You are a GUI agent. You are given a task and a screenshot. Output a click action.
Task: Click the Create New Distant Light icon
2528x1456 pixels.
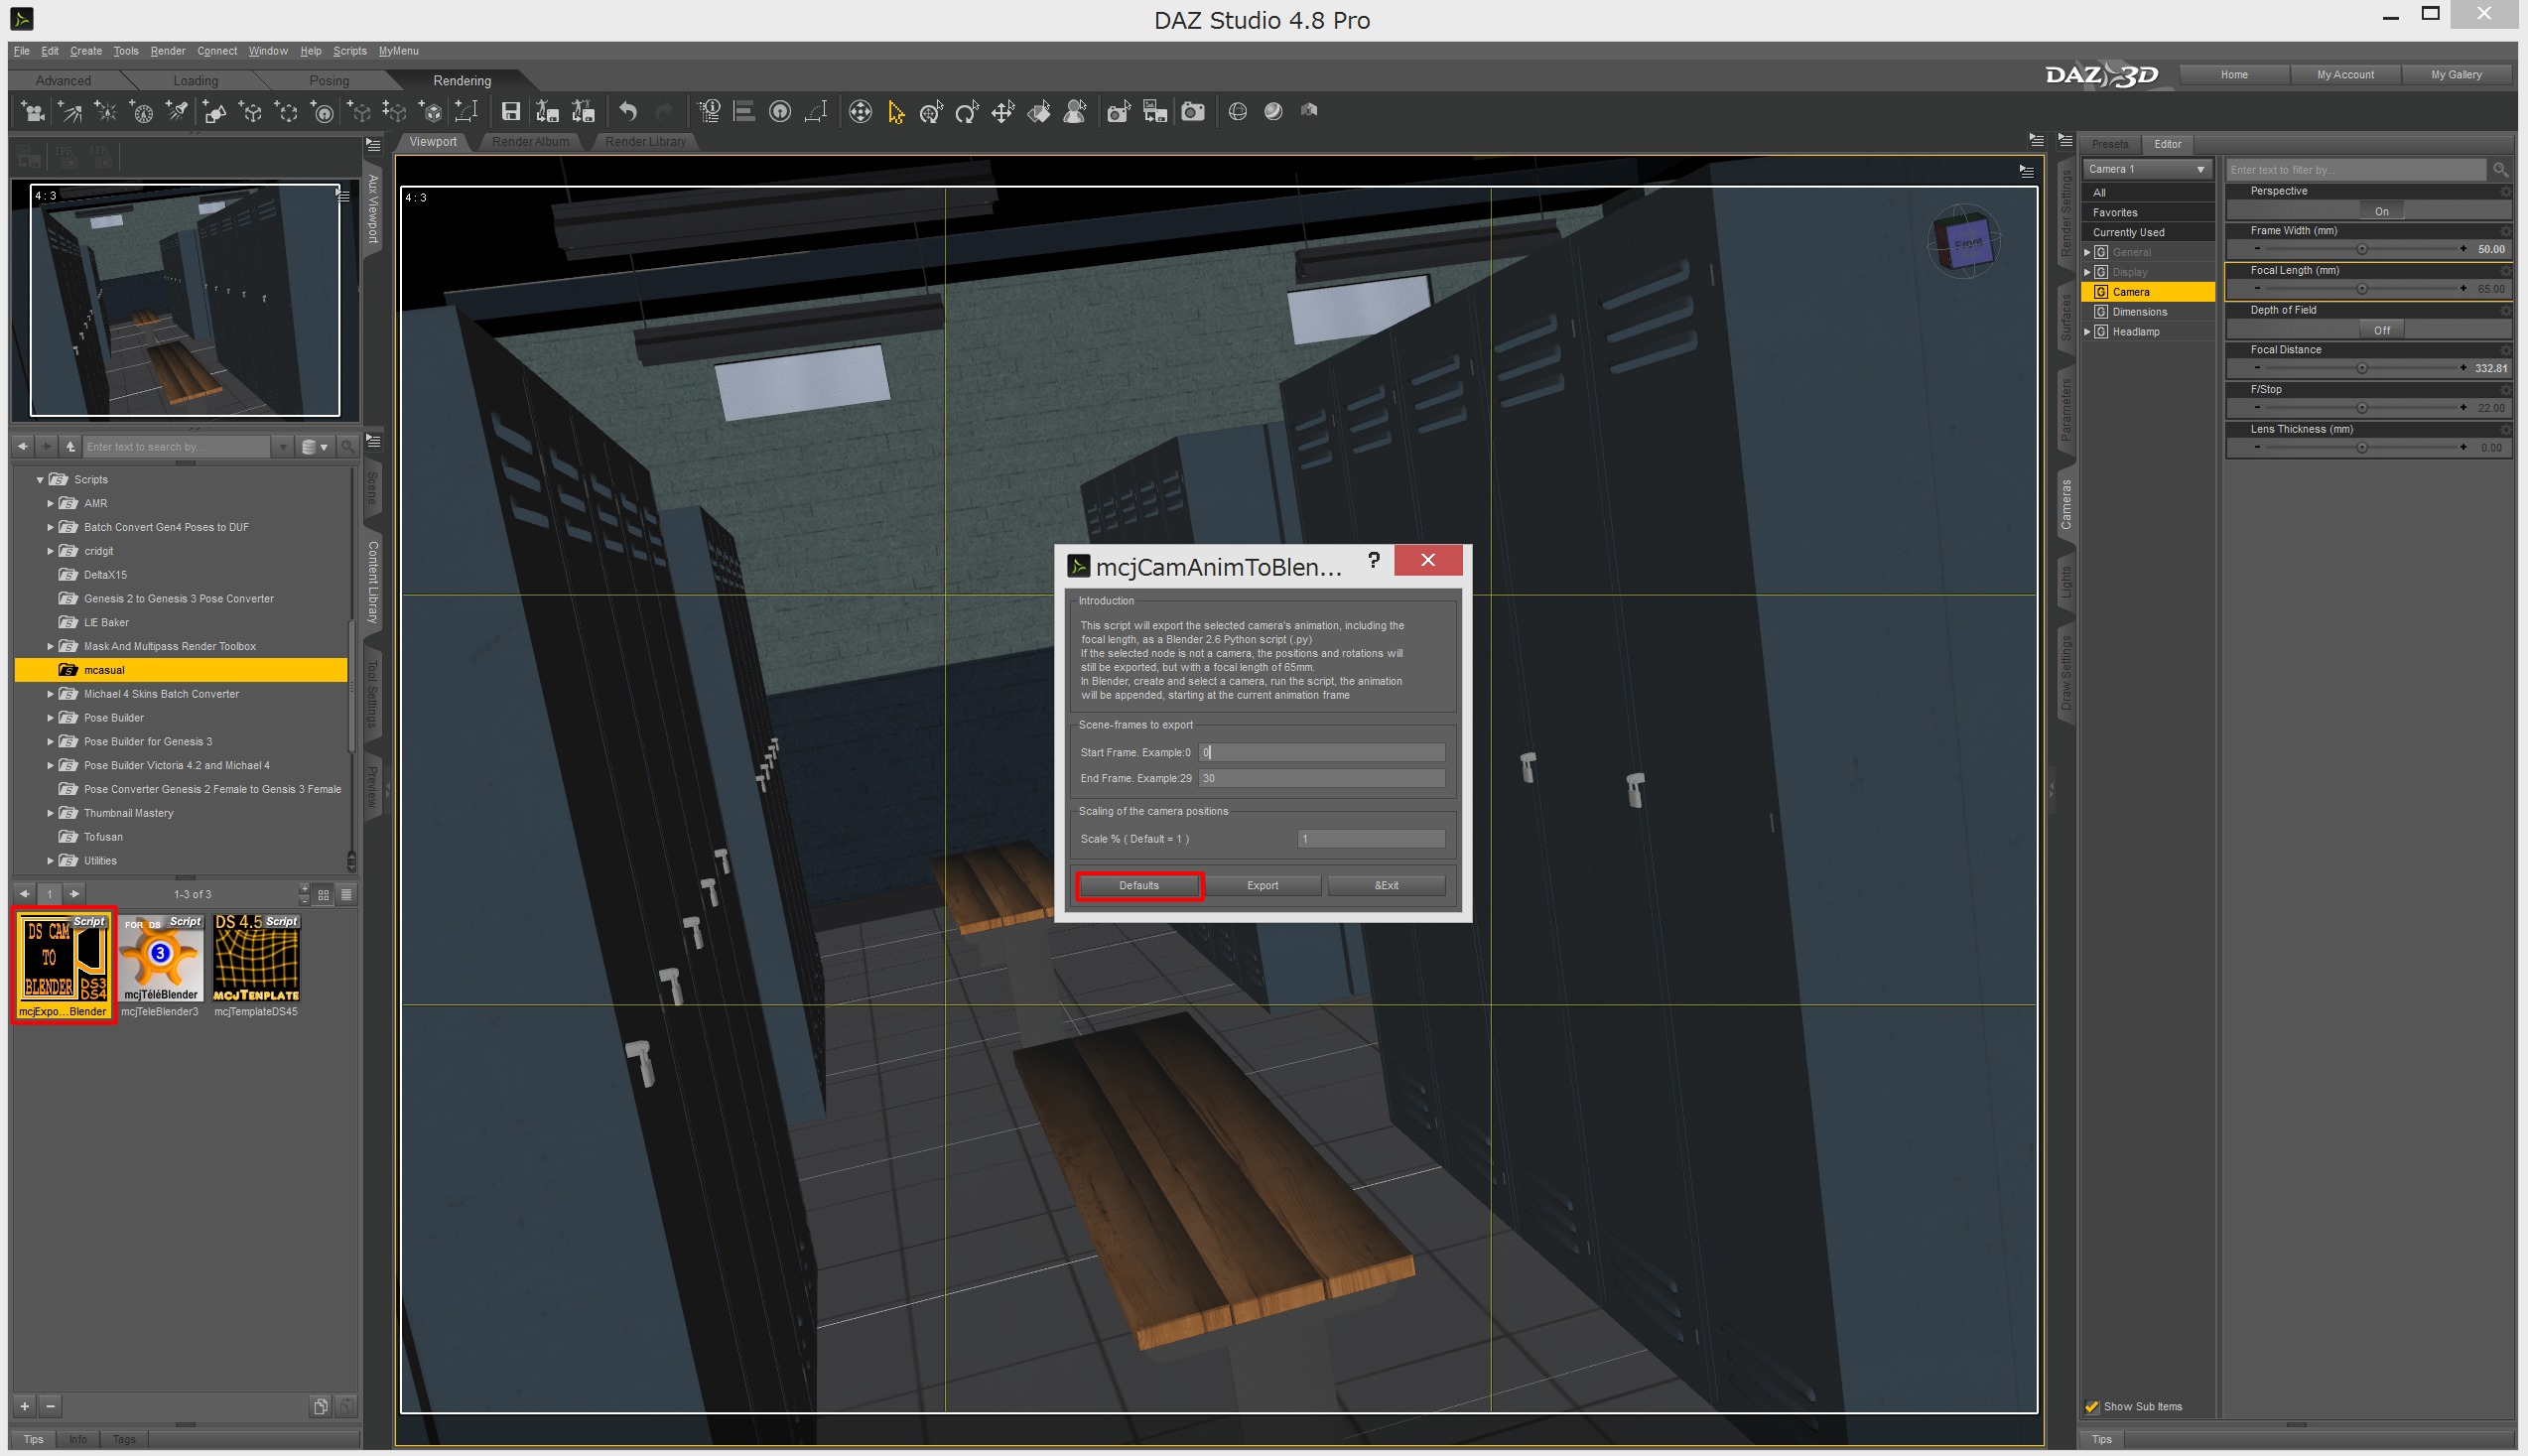[70, 112]
